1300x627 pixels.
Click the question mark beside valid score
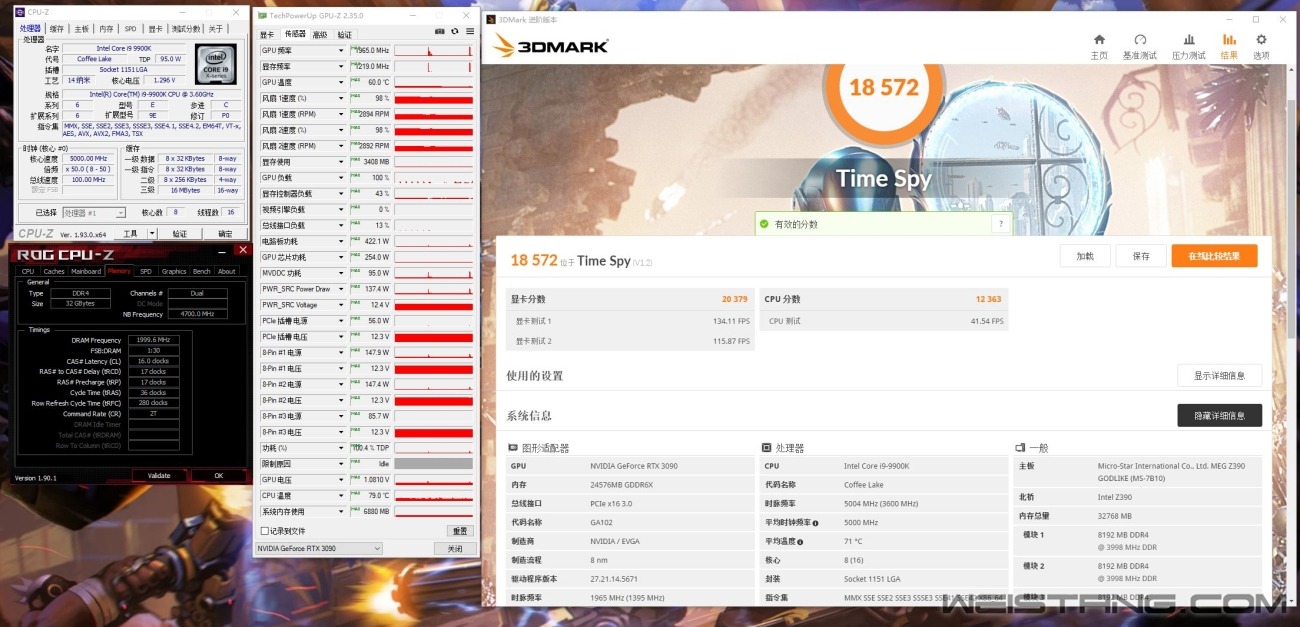pyautogui.click(x=1000, y=224)
